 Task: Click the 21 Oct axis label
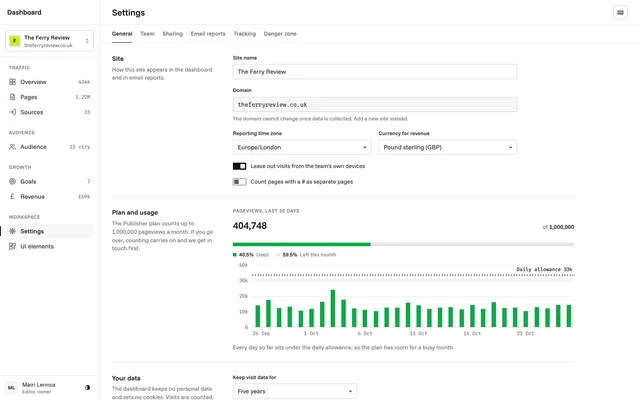tap(525, 333)
